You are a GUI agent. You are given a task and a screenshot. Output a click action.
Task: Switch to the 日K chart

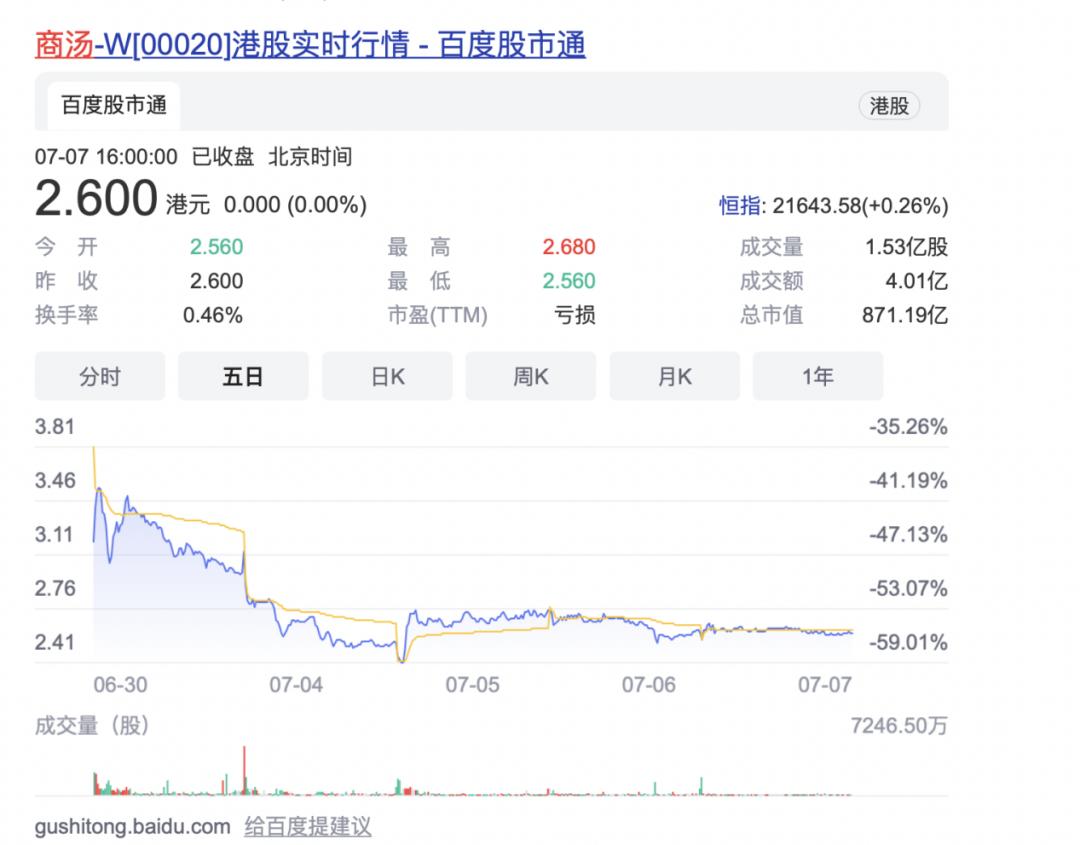[387, 377]
